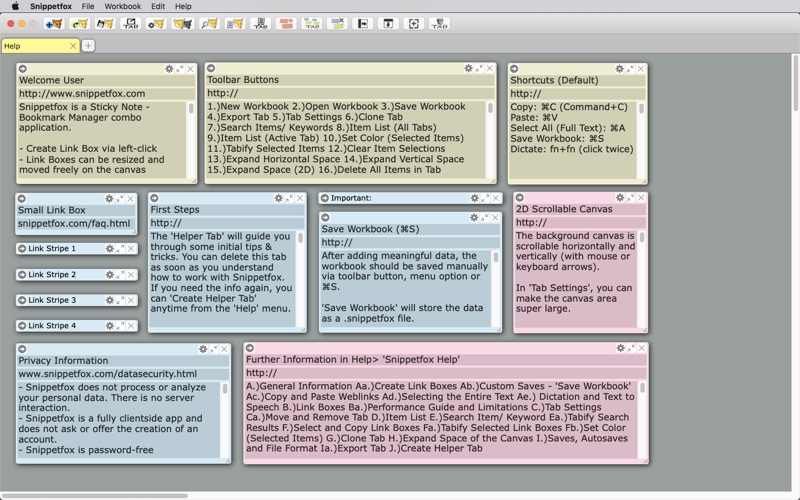
Task: Open Search Items/Keywords magnifier icon
Action: point(209,23)
